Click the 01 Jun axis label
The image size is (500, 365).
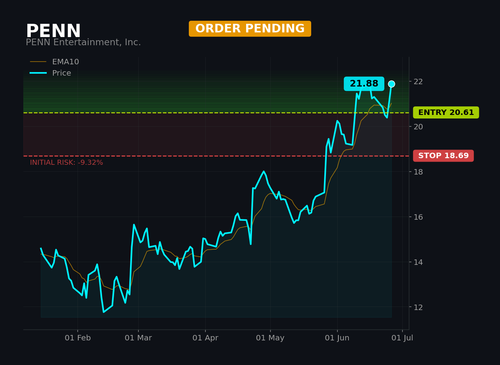click(x=337, y=338)
